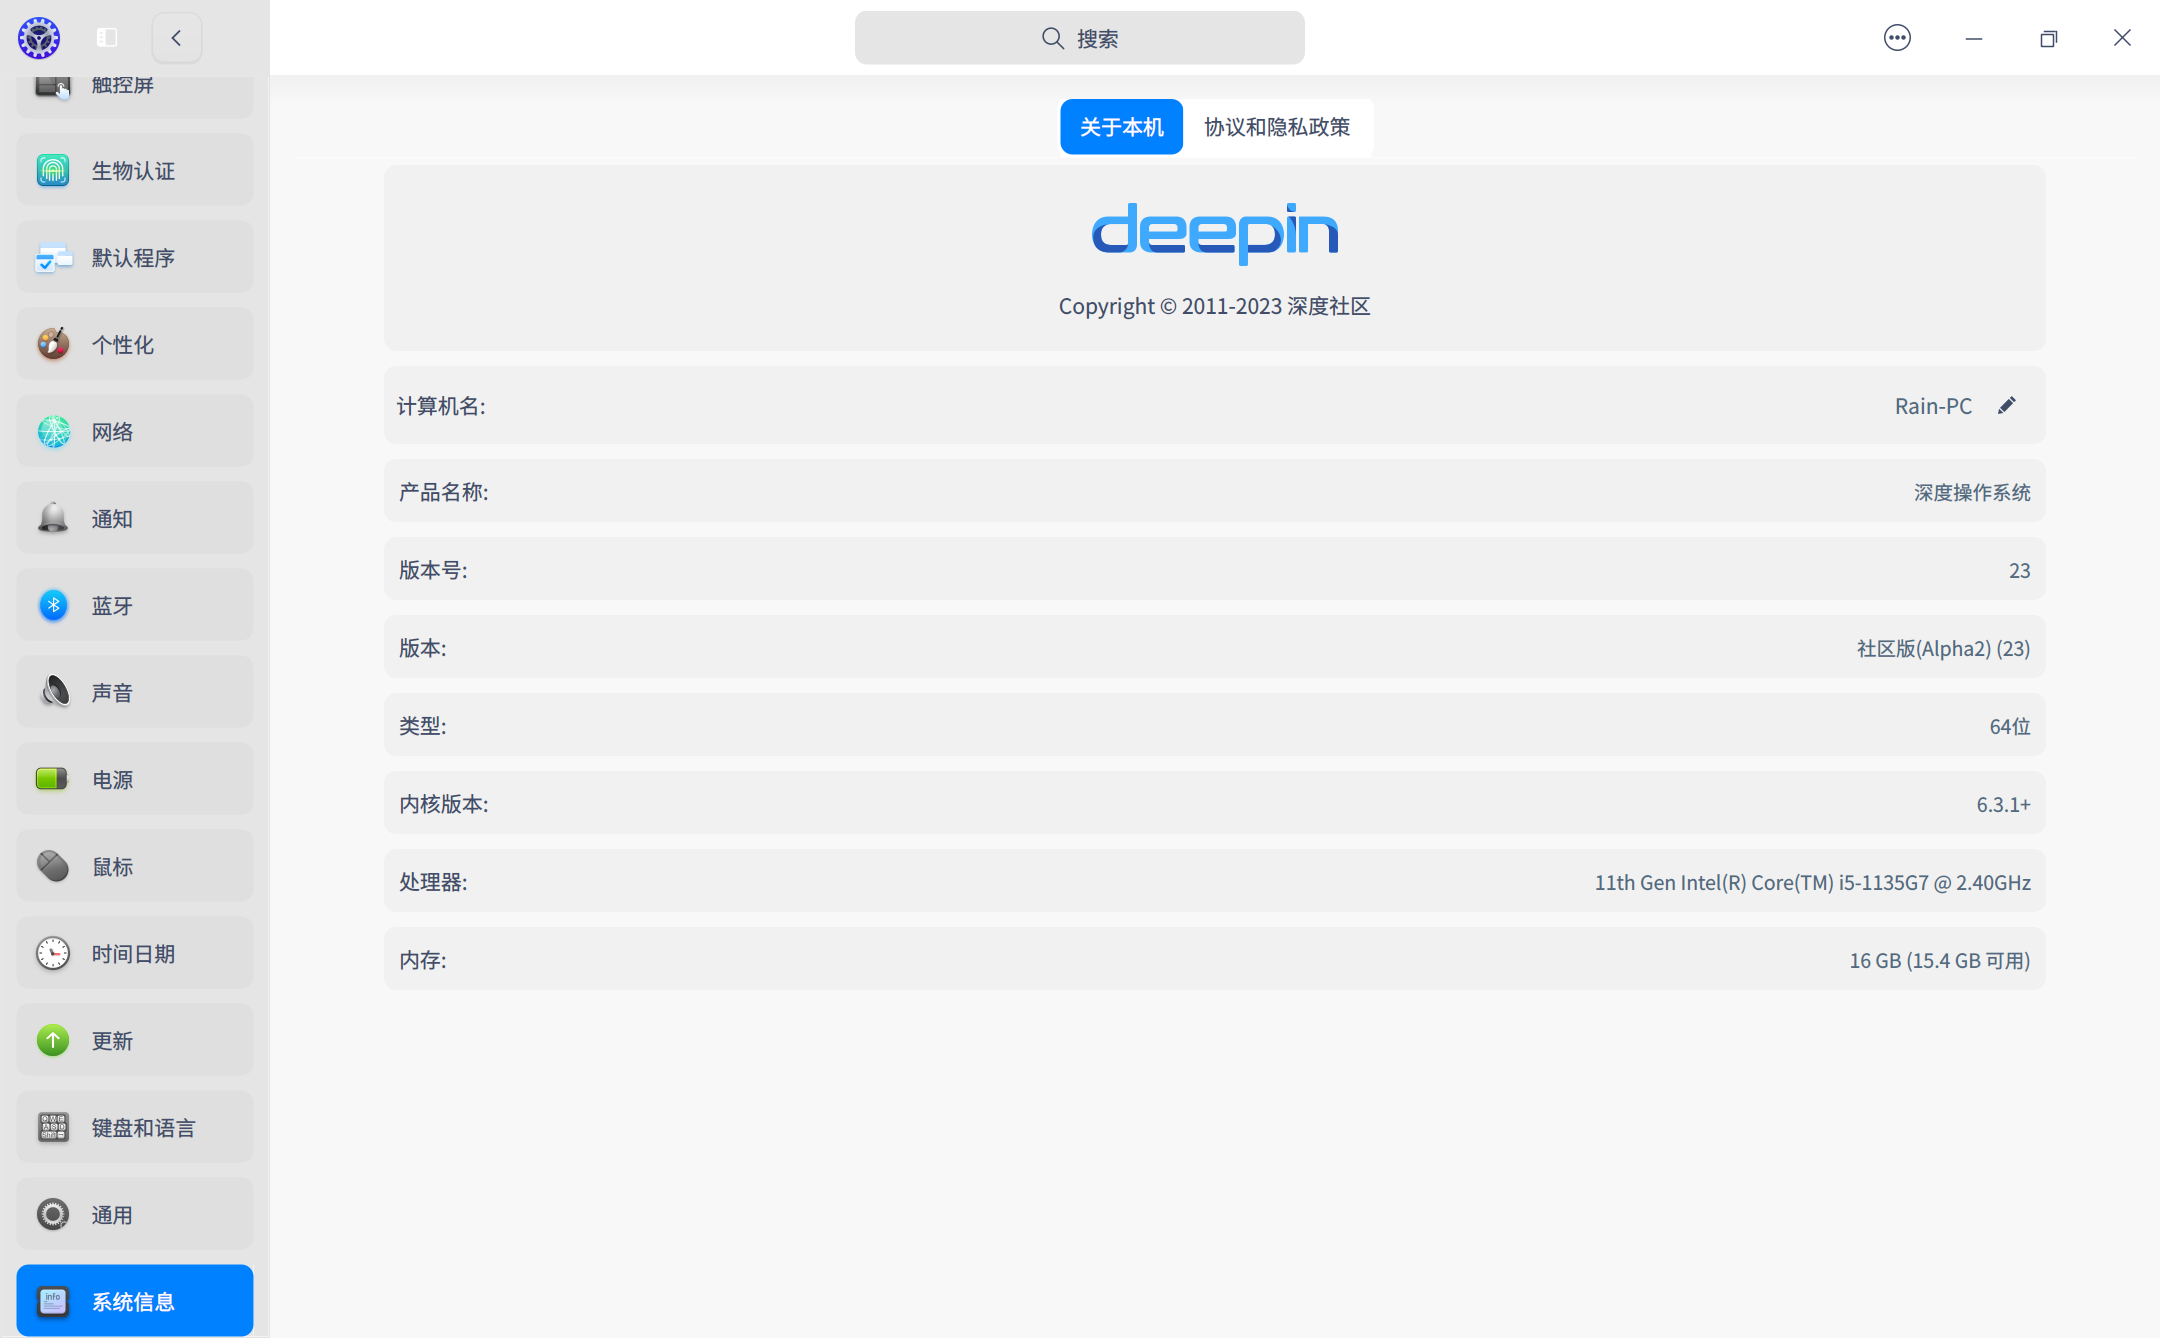Switch to the 协议和隐私政策 tab
2160x1338 pixels.
coord(1277,127)
